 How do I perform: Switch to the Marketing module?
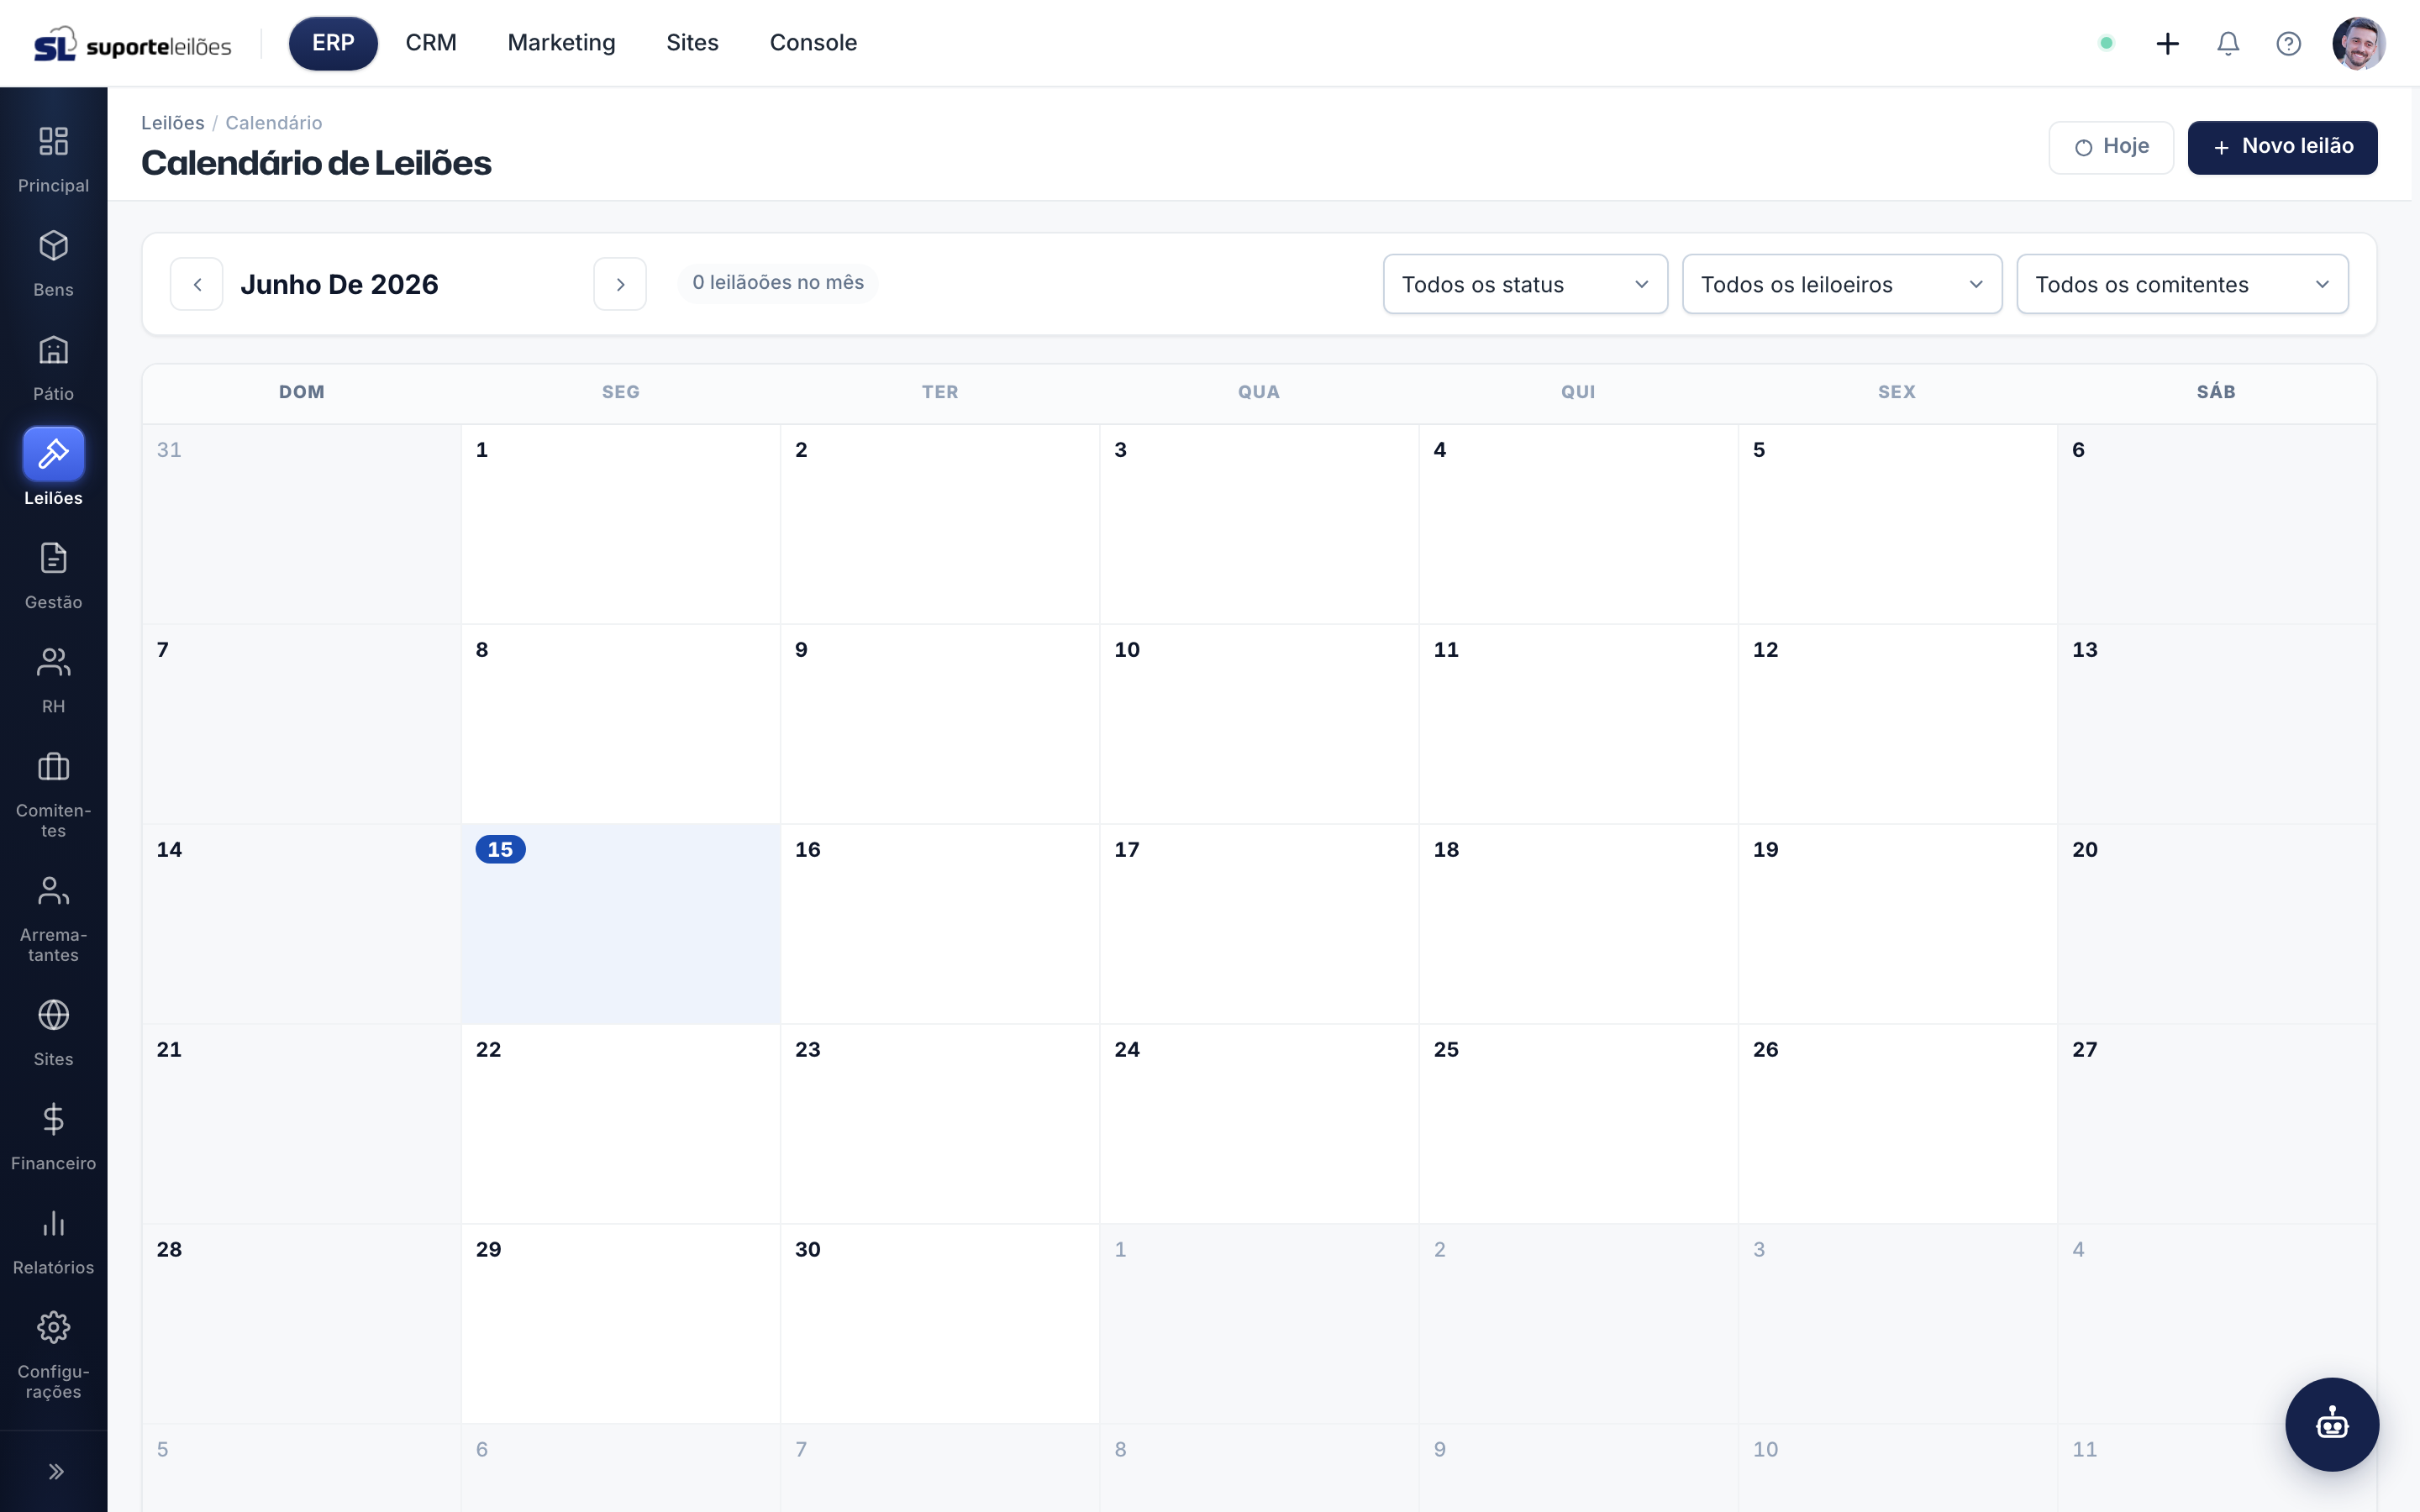[561, 43]
